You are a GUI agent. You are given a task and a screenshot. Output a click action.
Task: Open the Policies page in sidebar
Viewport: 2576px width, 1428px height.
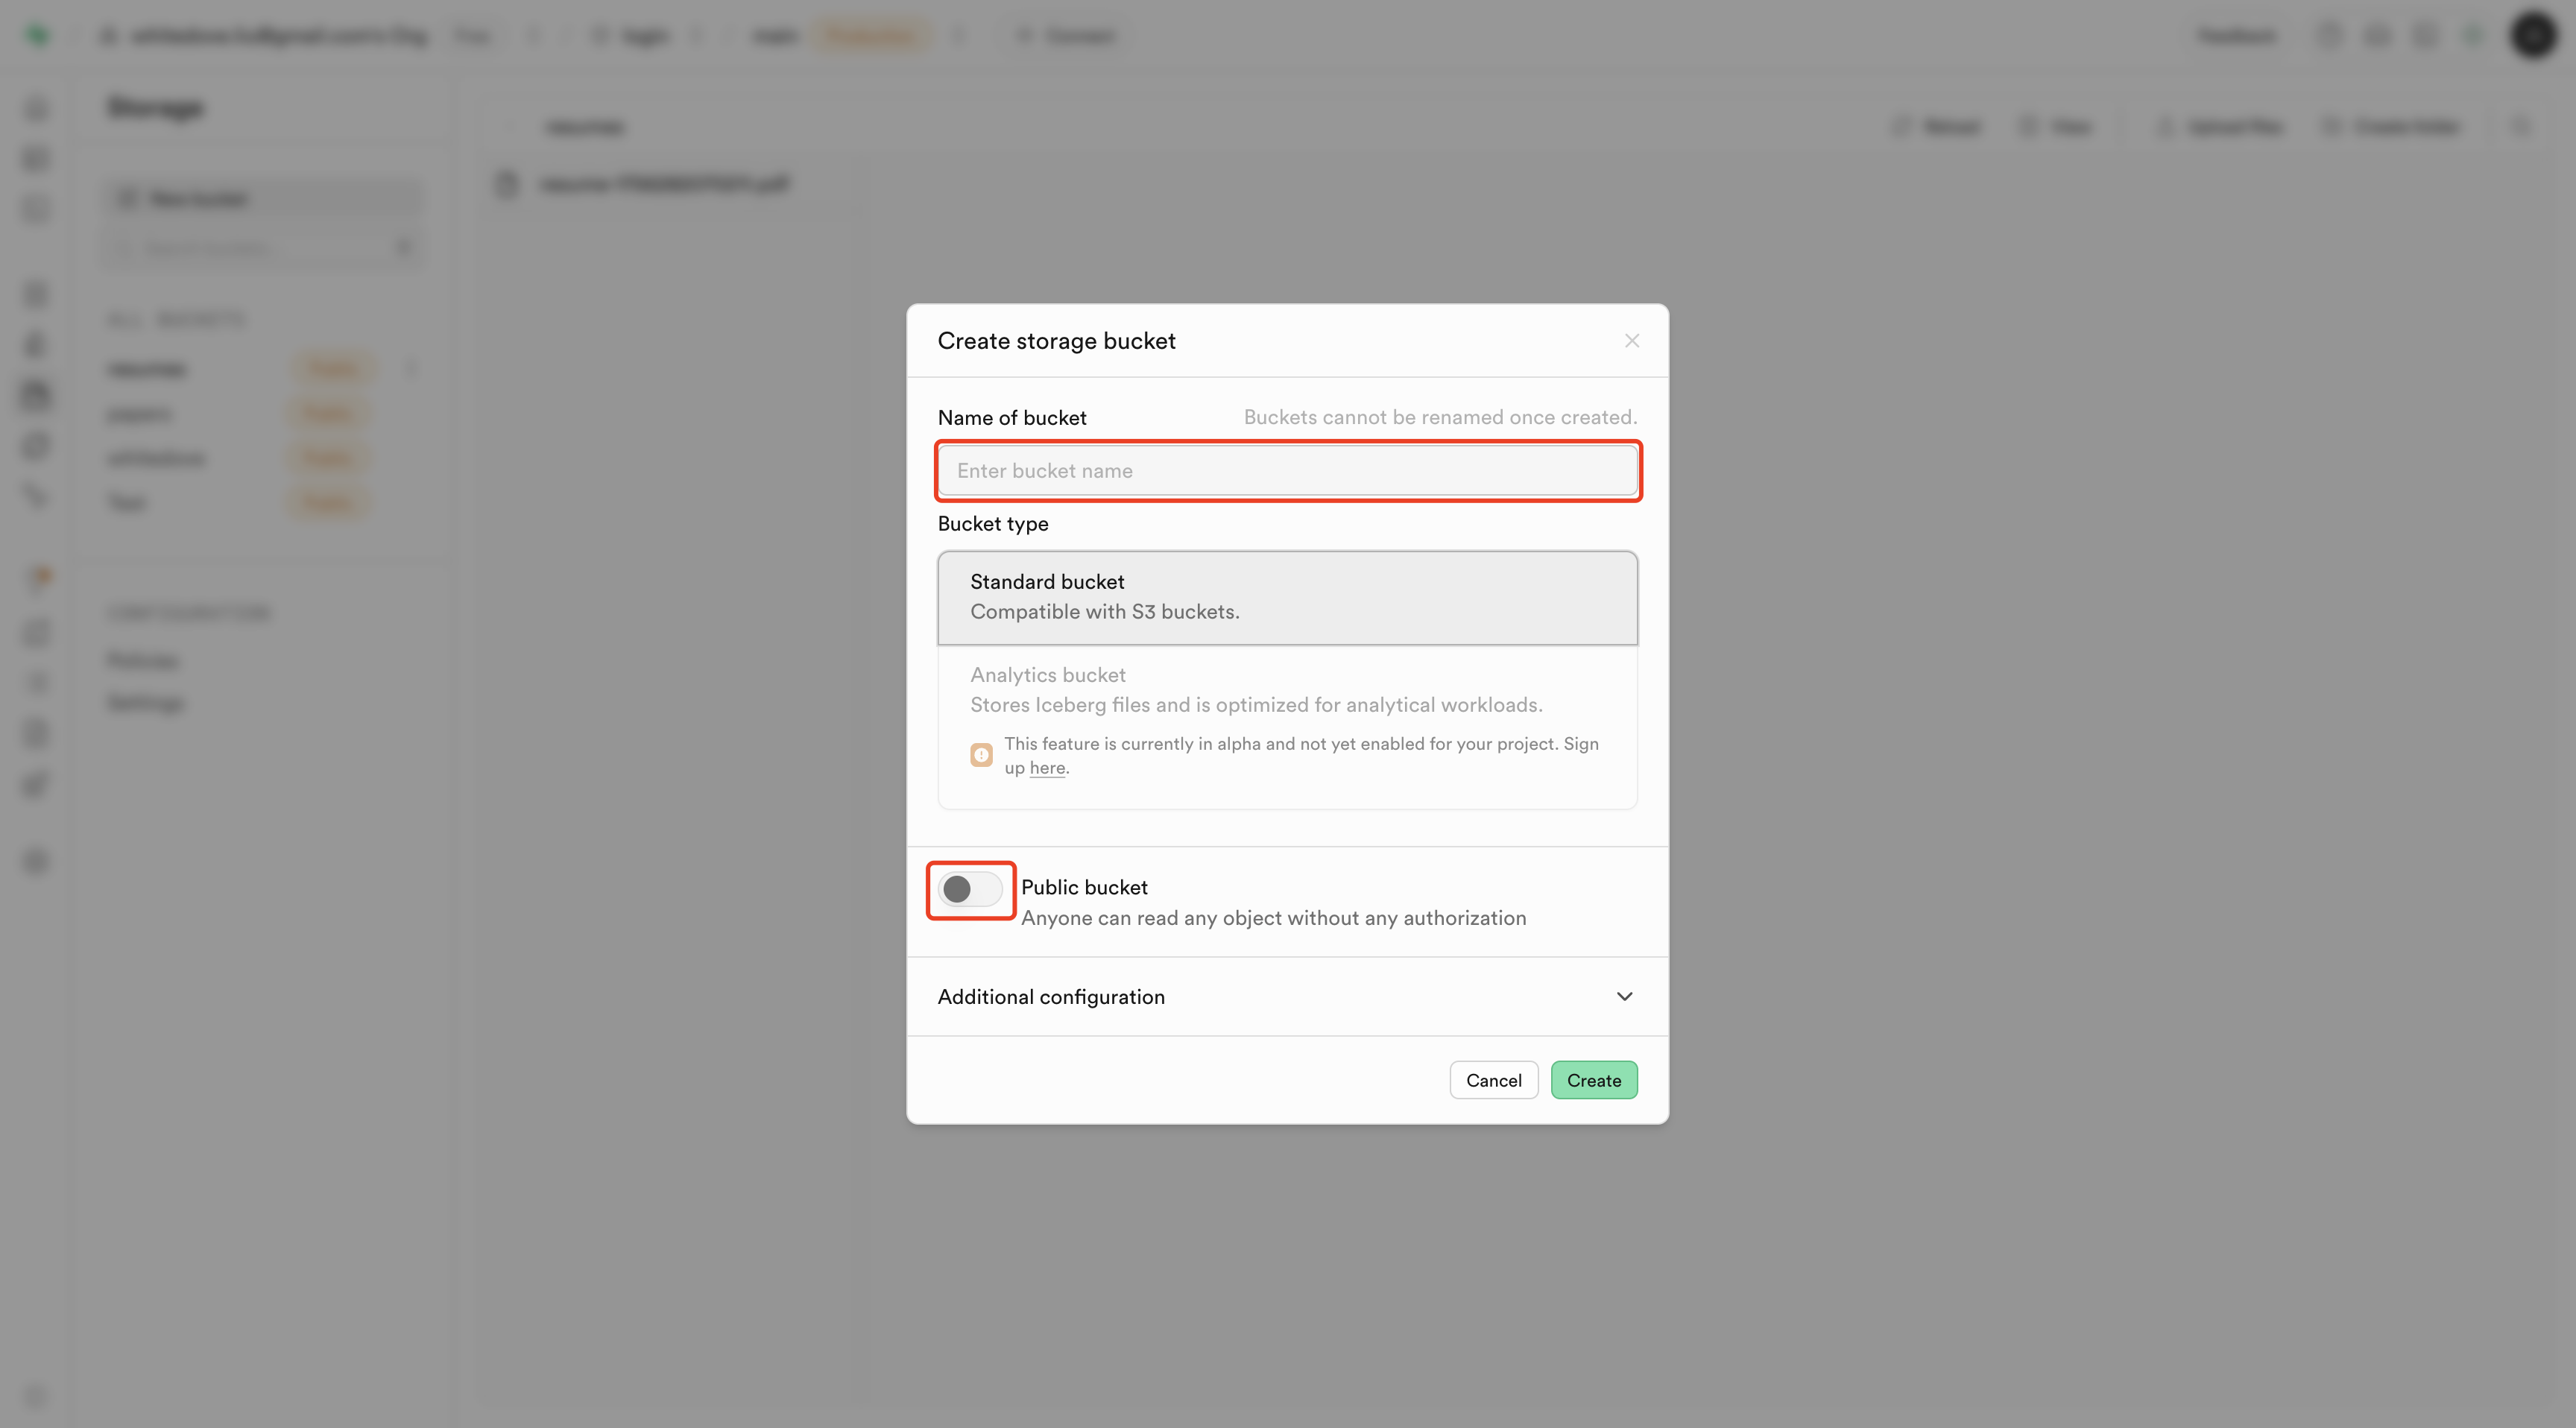[x=143, y=661]
